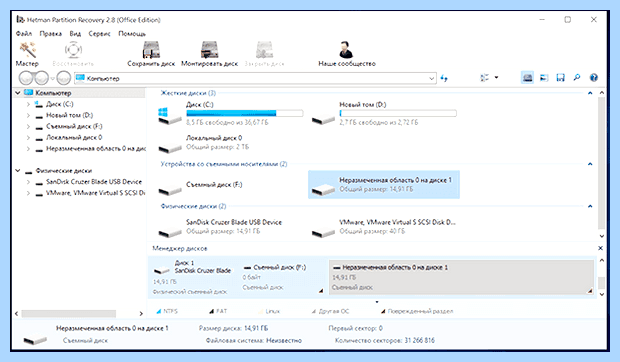Image resolution: width=620 pixels, height=362 pixels.
Task: Click the Физические диски (2) group header
Action: click(x=193, y=206)
